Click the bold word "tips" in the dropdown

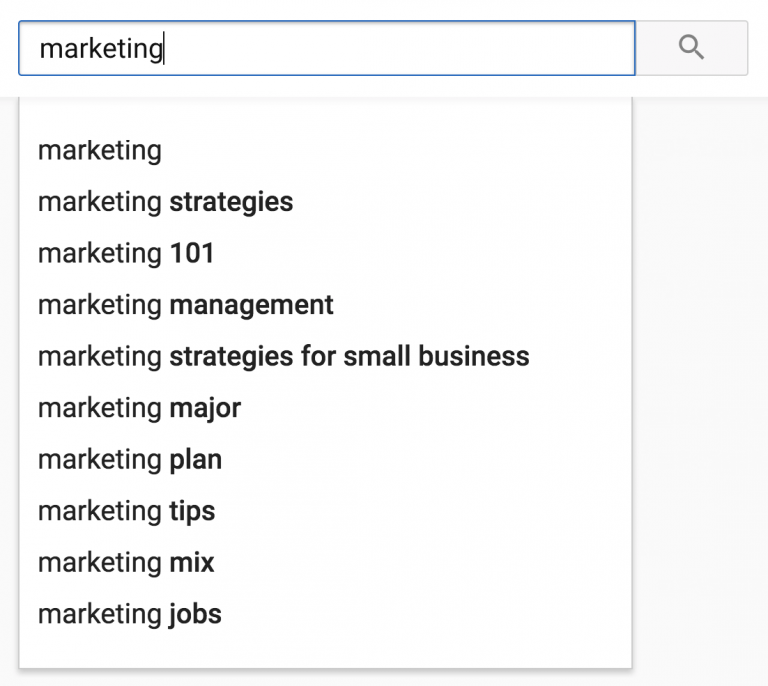(192, 512)
